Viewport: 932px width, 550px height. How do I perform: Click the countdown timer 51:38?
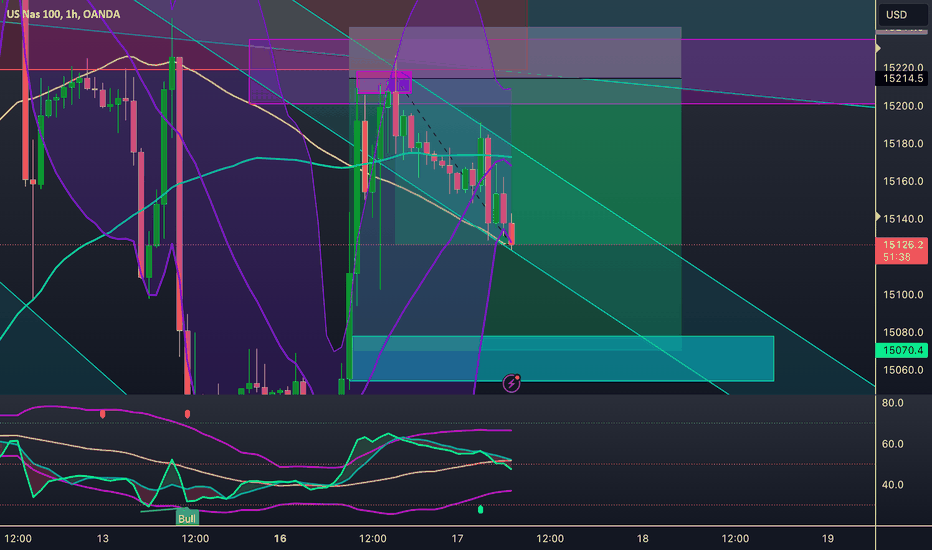897,257
